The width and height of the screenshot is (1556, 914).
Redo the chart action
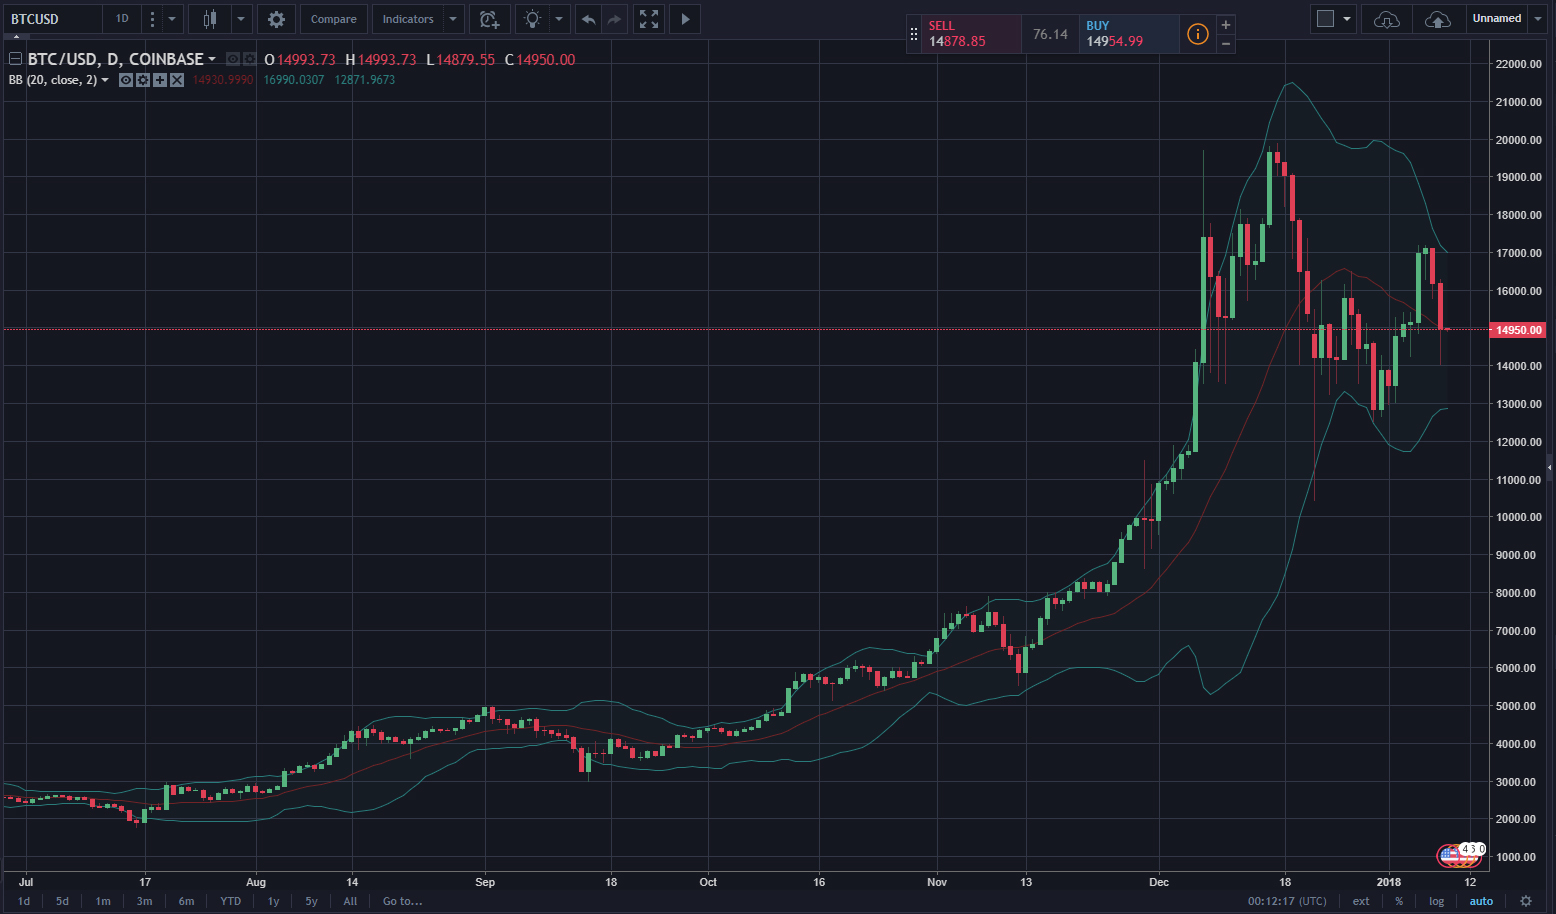[614, 19]
